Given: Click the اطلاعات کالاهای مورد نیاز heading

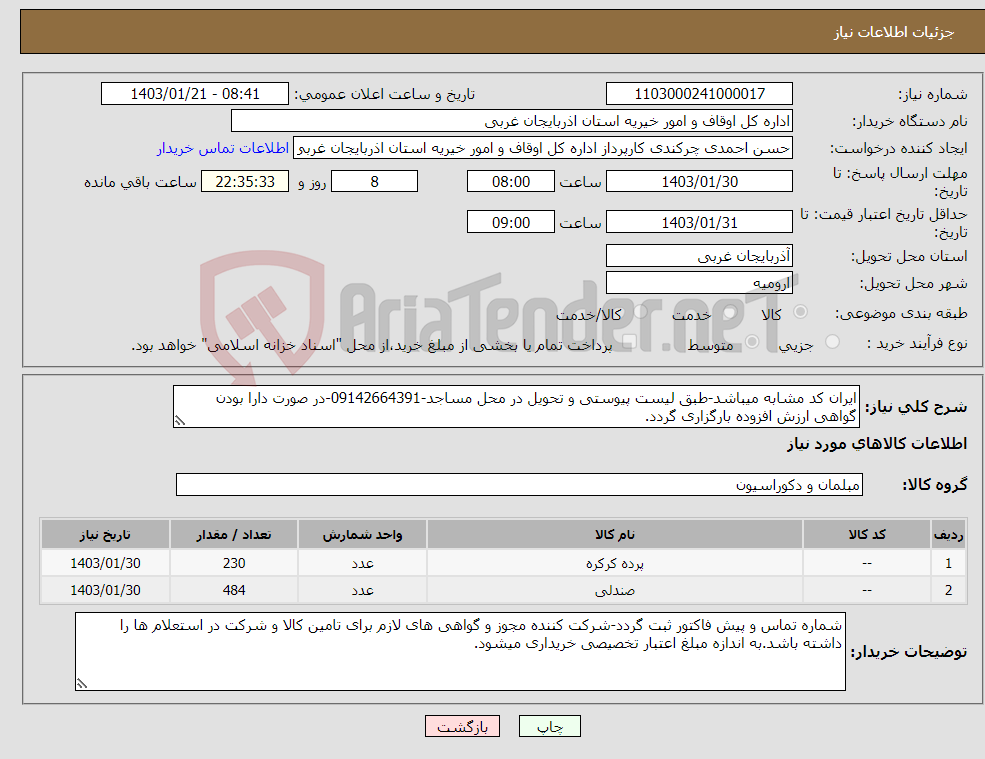Looking at the screenshot, I should click(x=877, y=444).
